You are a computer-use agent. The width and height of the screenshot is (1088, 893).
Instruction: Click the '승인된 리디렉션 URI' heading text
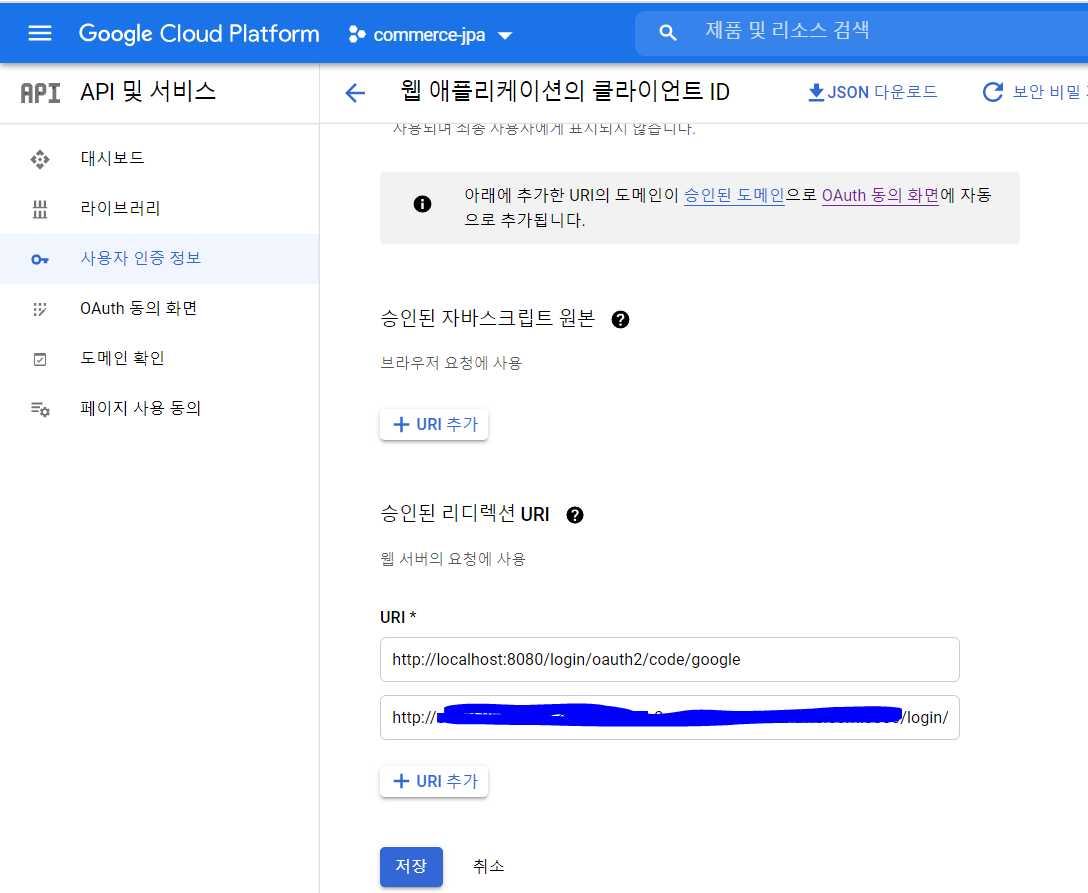point(465,513)
